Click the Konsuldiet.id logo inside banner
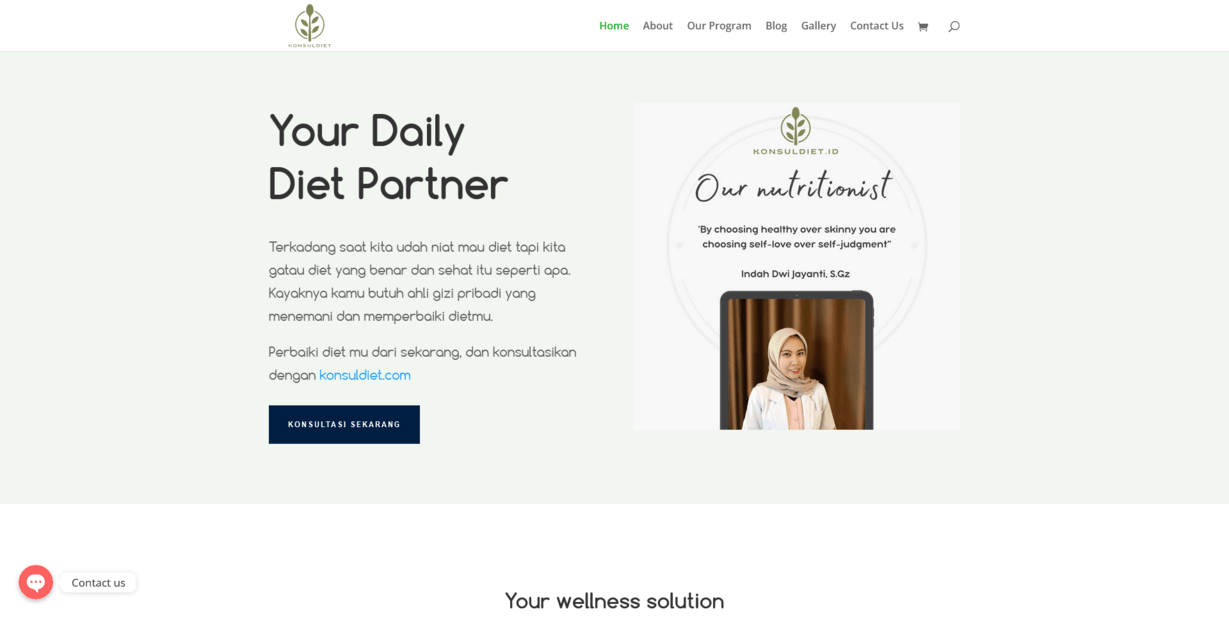Screen dimensions: 1229x618 point(796,131)
